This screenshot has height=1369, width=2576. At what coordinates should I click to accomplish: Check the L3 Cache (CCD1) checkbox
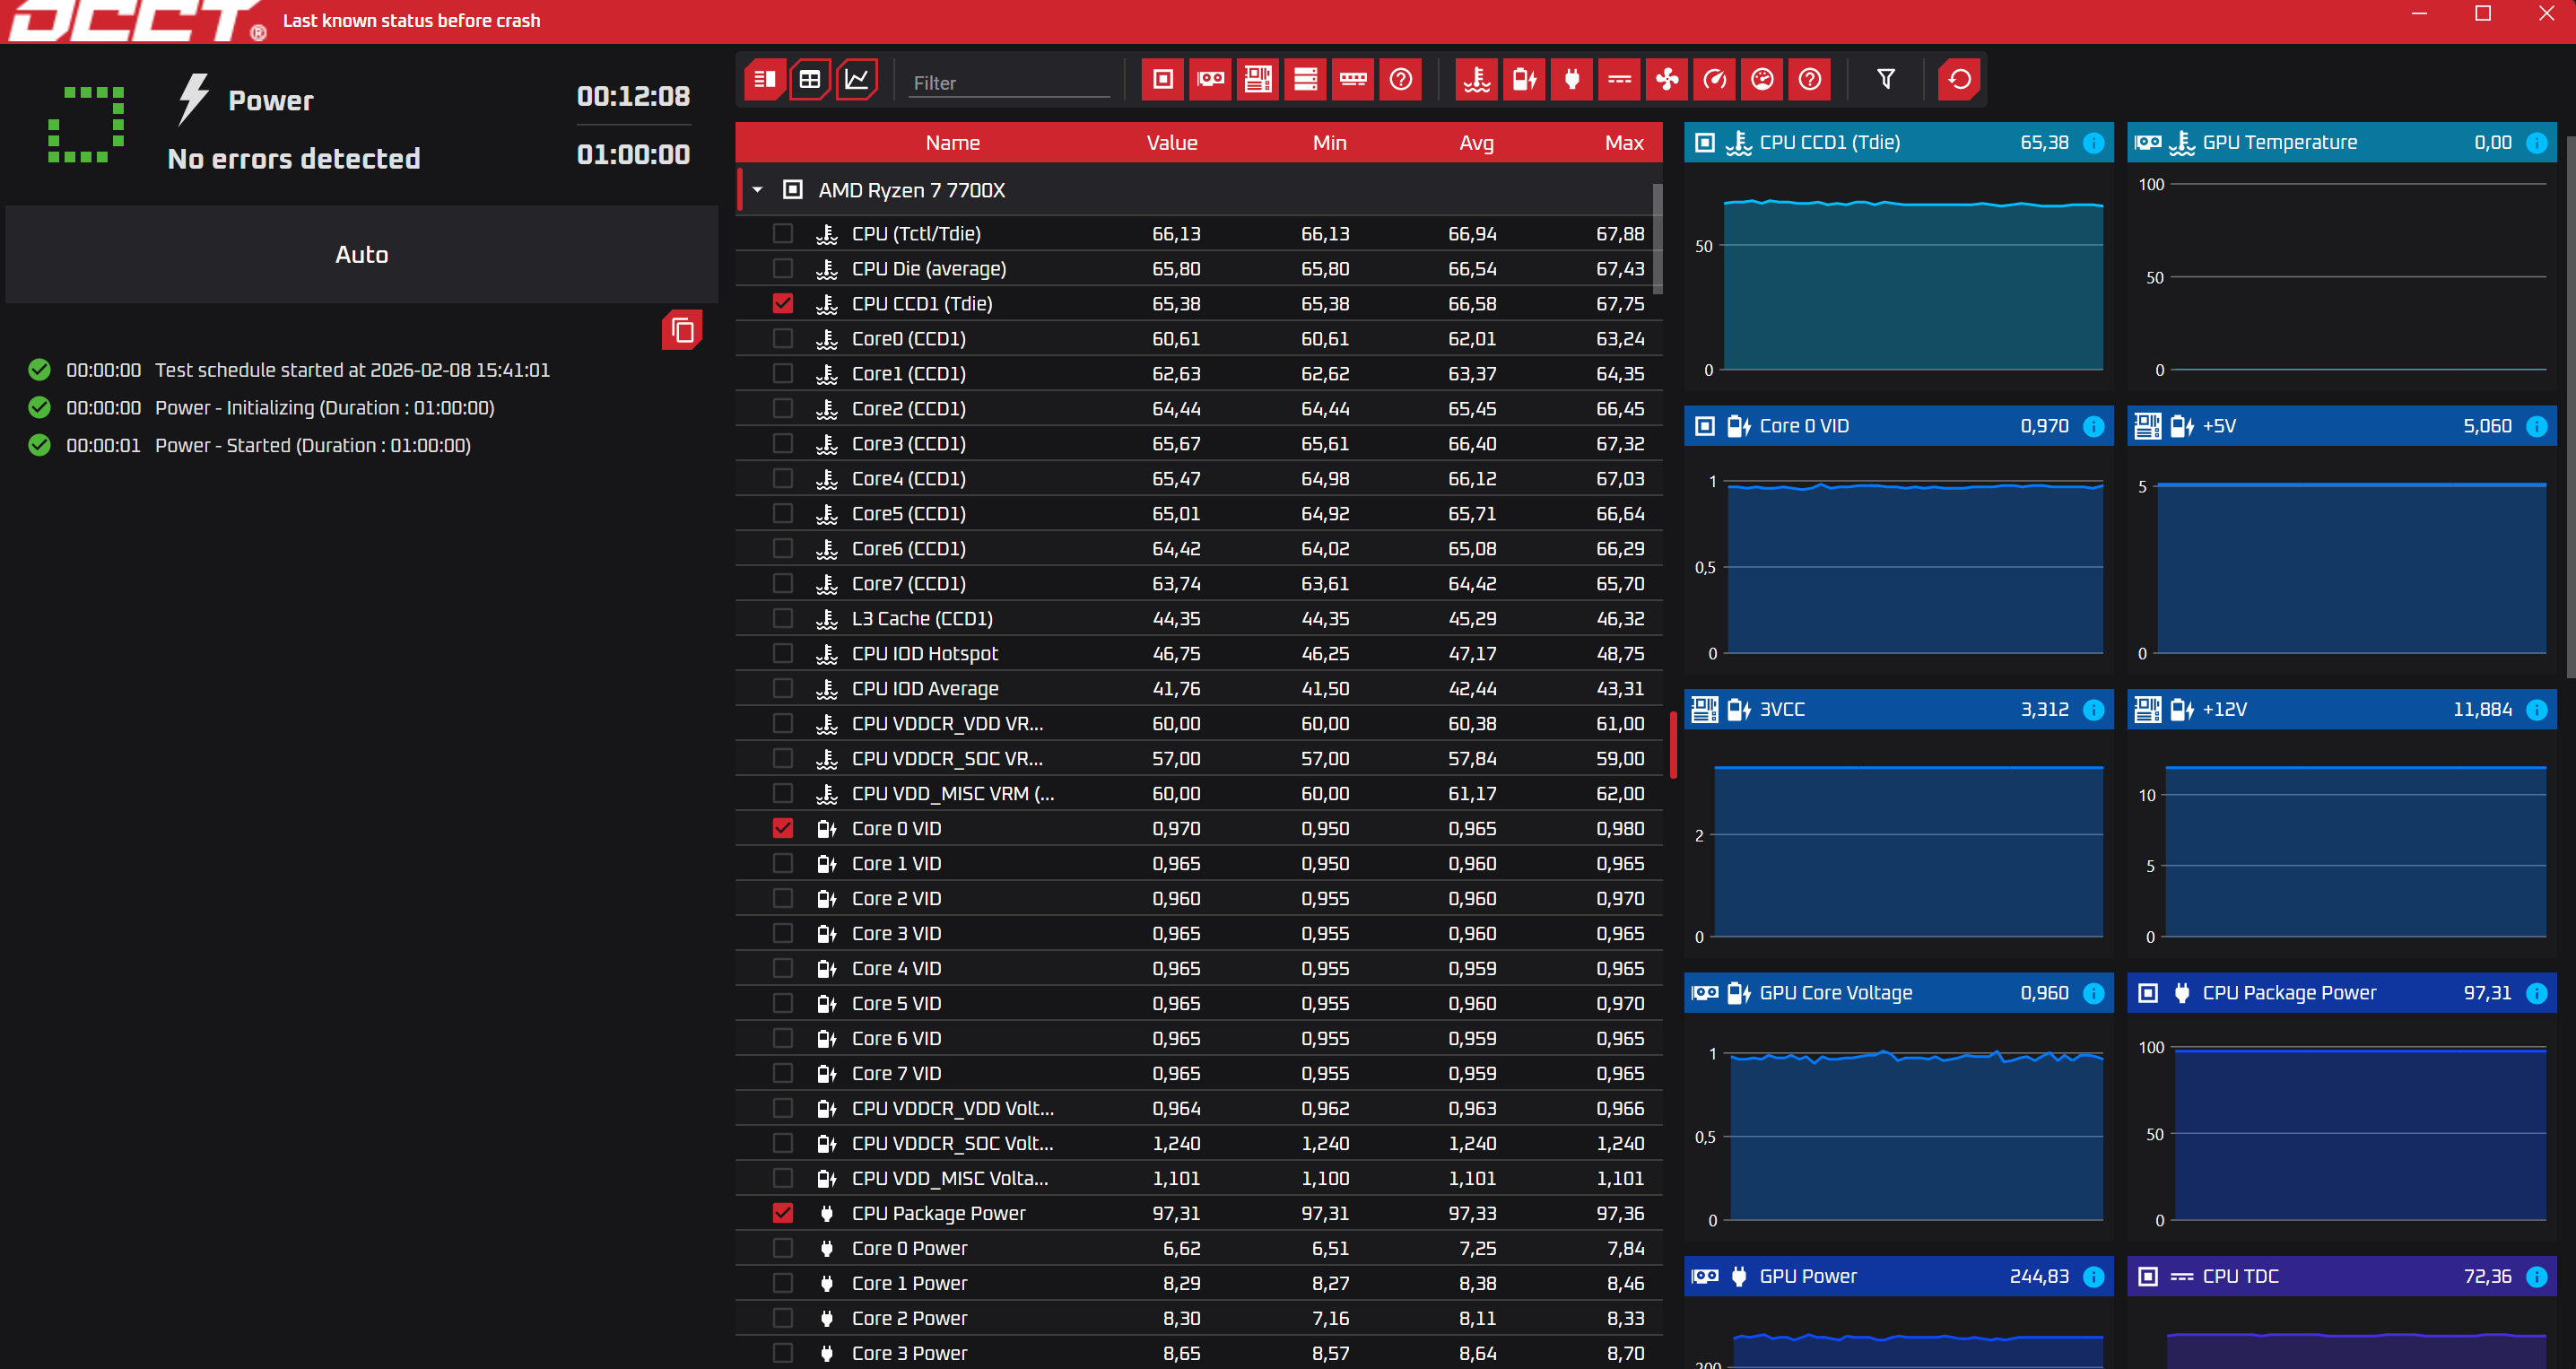(x=783, y=618)
